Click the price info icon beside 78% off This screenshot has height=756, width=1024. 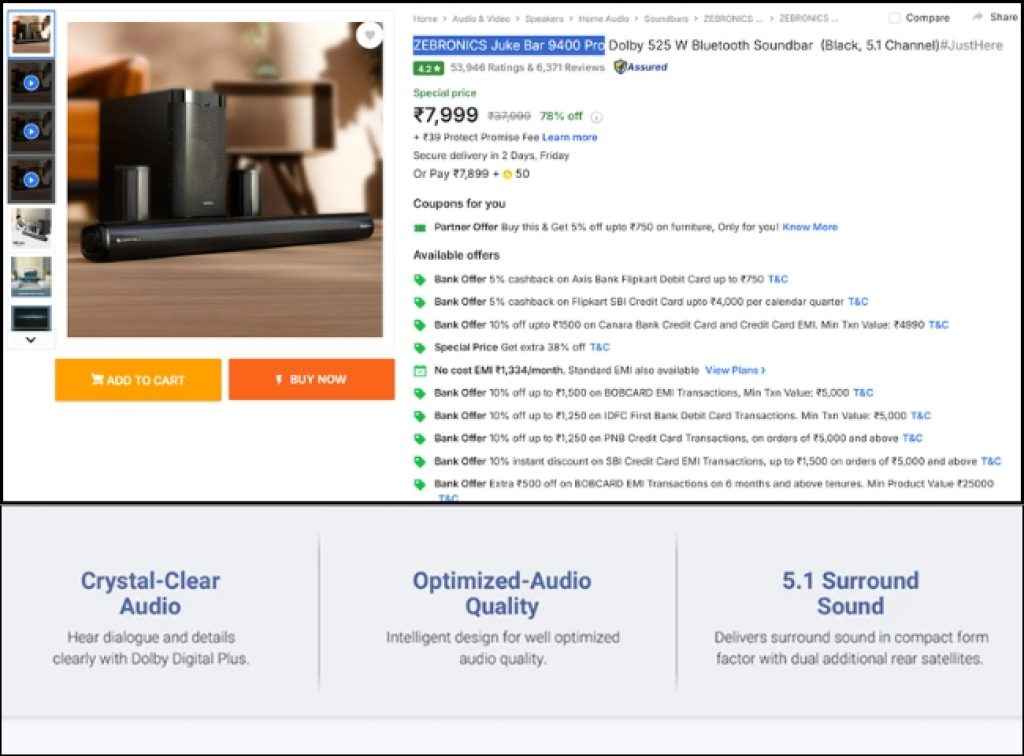coord(597,117)
